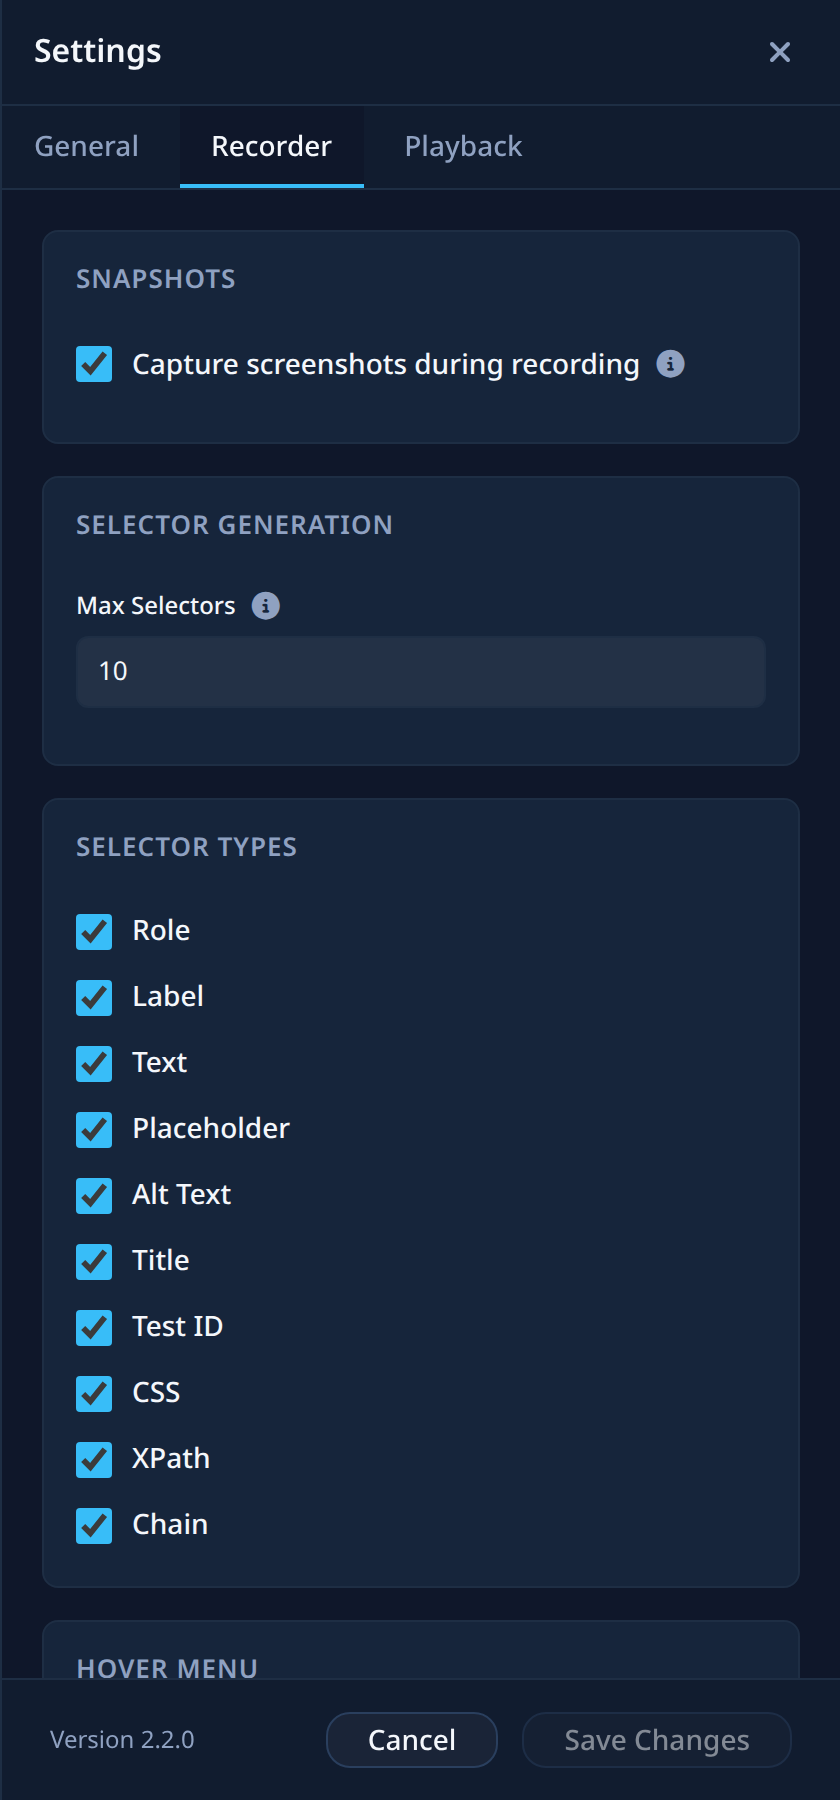Click the Save Changes button

pos(657,1740)
